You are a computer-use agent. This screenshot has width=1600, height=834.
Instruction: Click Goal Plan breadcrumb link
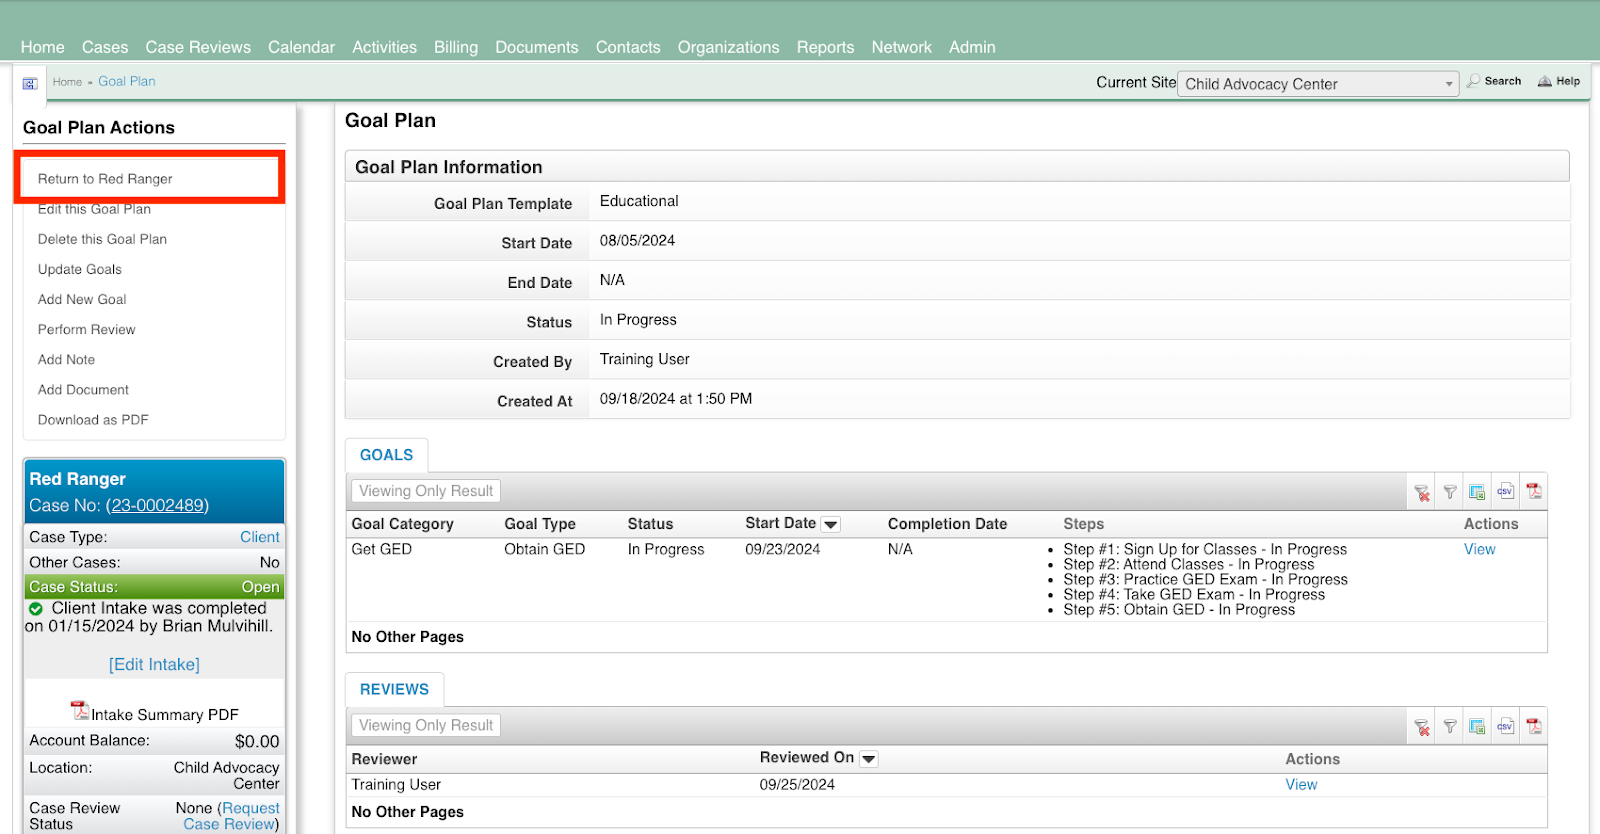point(127,82)
